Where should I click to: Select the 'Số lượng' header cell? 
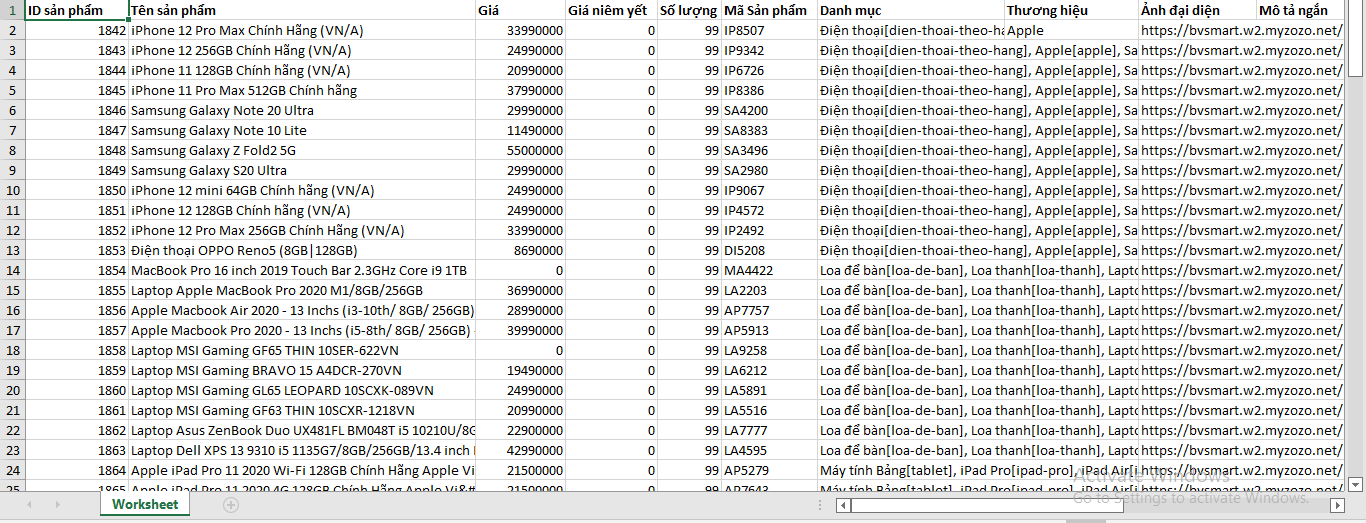pos(689,10)
